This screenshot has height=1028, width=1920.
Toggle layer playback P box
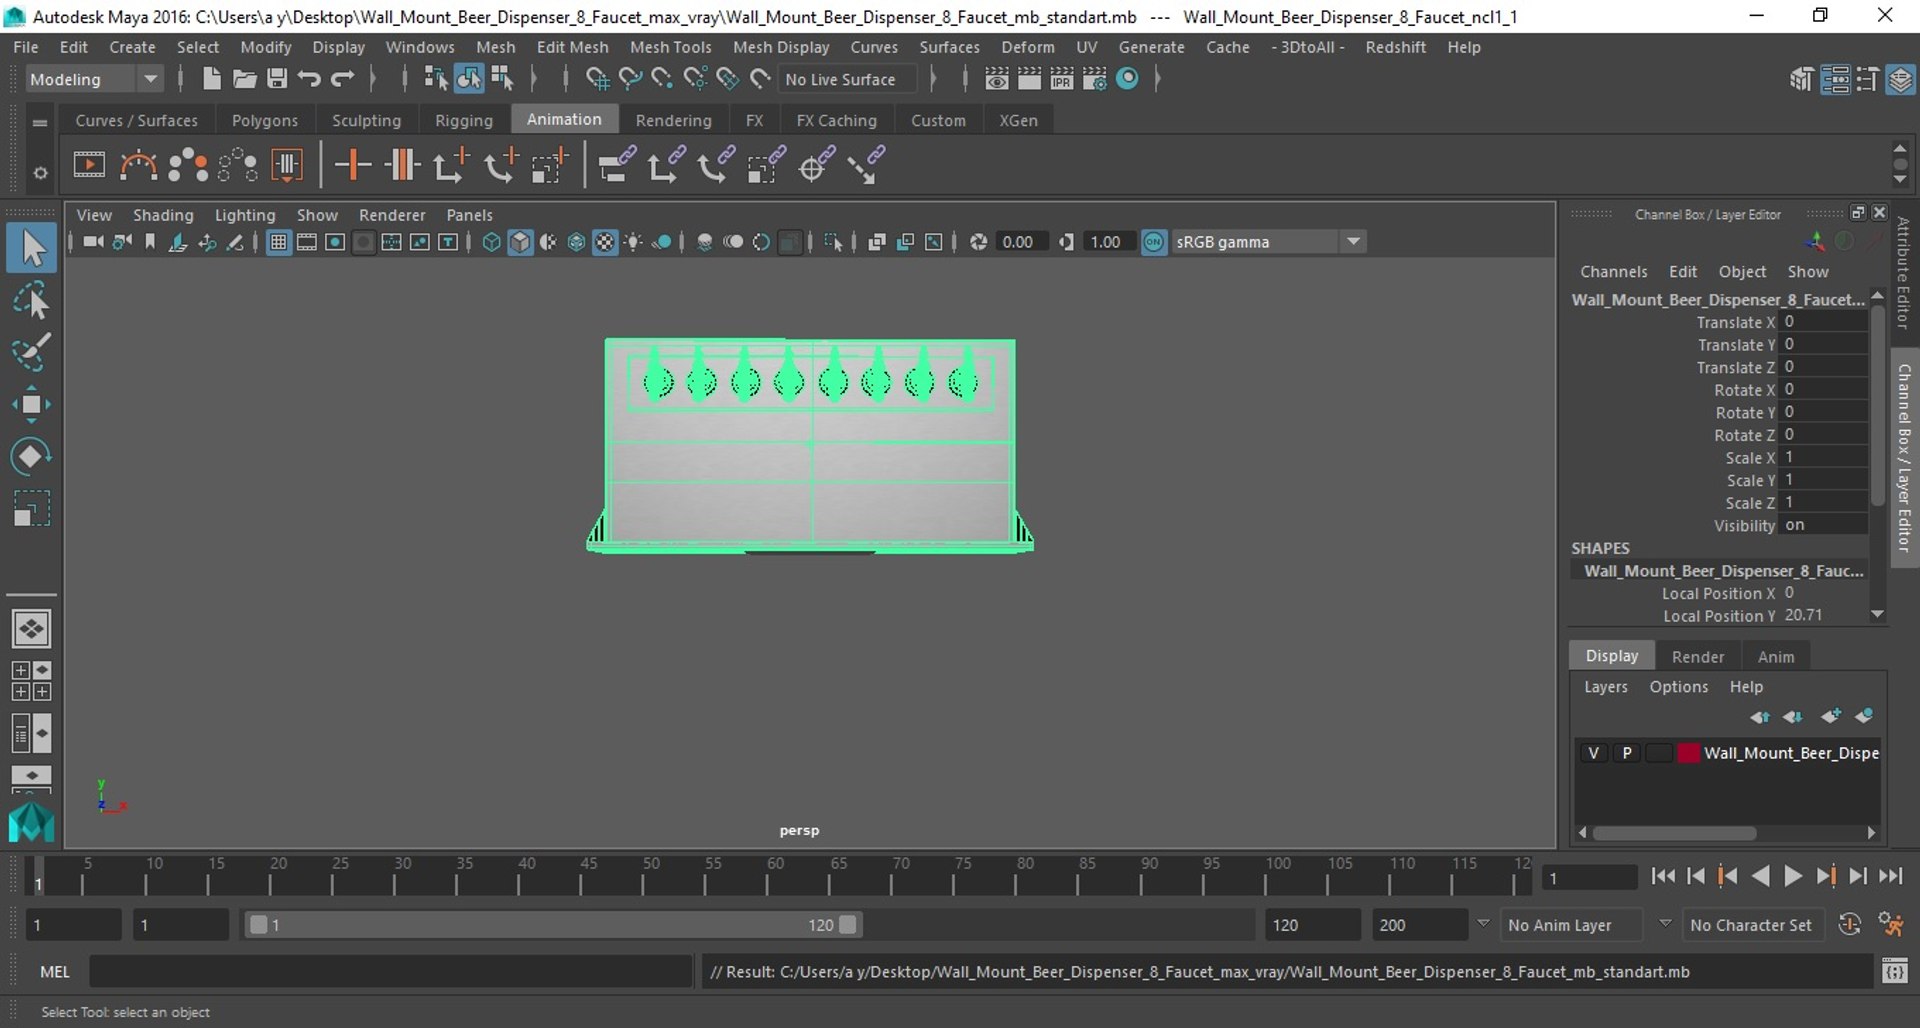pos(1627,753)
